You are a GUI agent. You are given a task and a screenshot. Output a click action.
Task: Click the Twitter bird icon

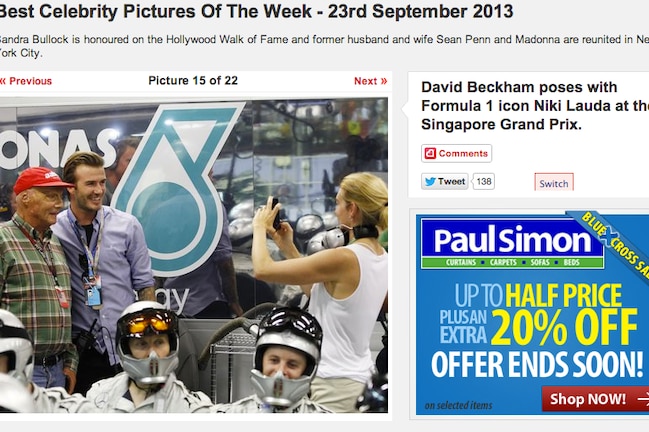tap(430, 182)
